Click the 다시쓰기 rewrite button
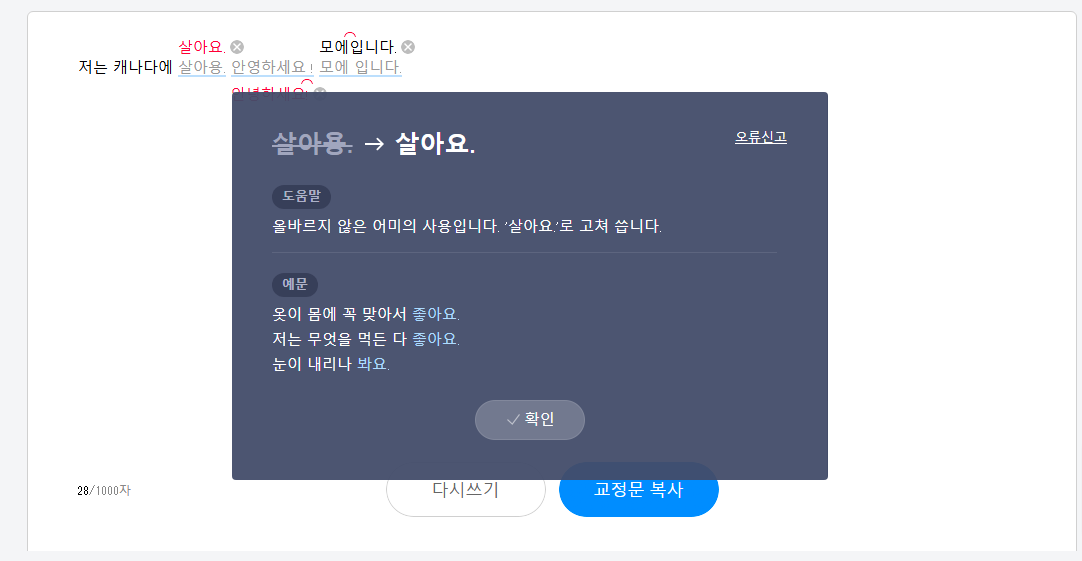Image resolution: width=1082 pixels, height=561 pixels. tap(466, 489)
